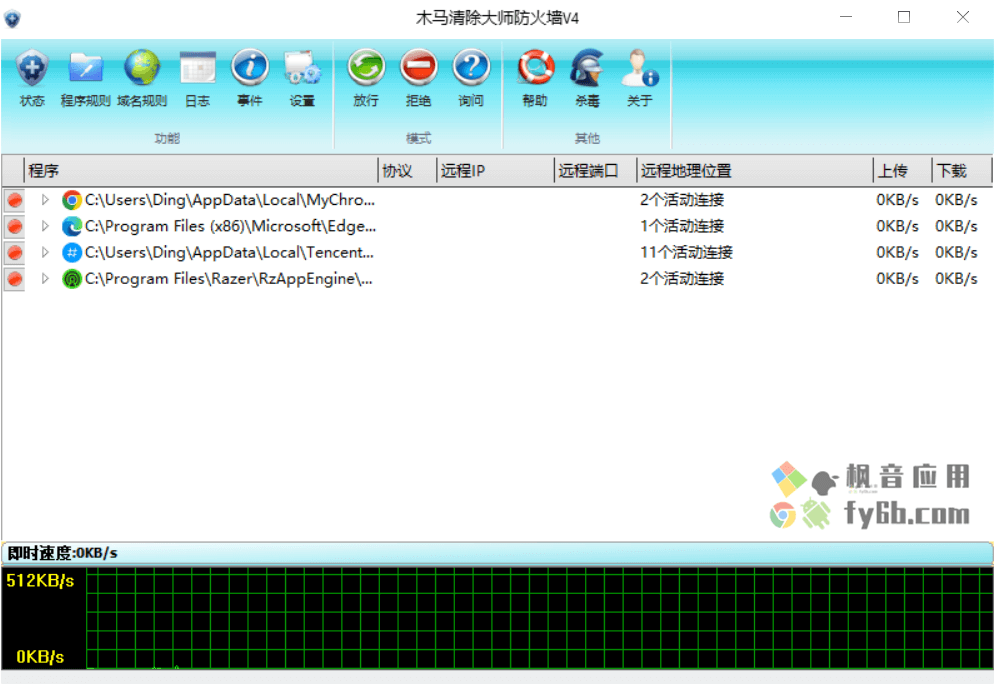Viewport: 994px width, 685px height.
Task: Sort by 远程端口 column header
Action: (x=595, y=170)
